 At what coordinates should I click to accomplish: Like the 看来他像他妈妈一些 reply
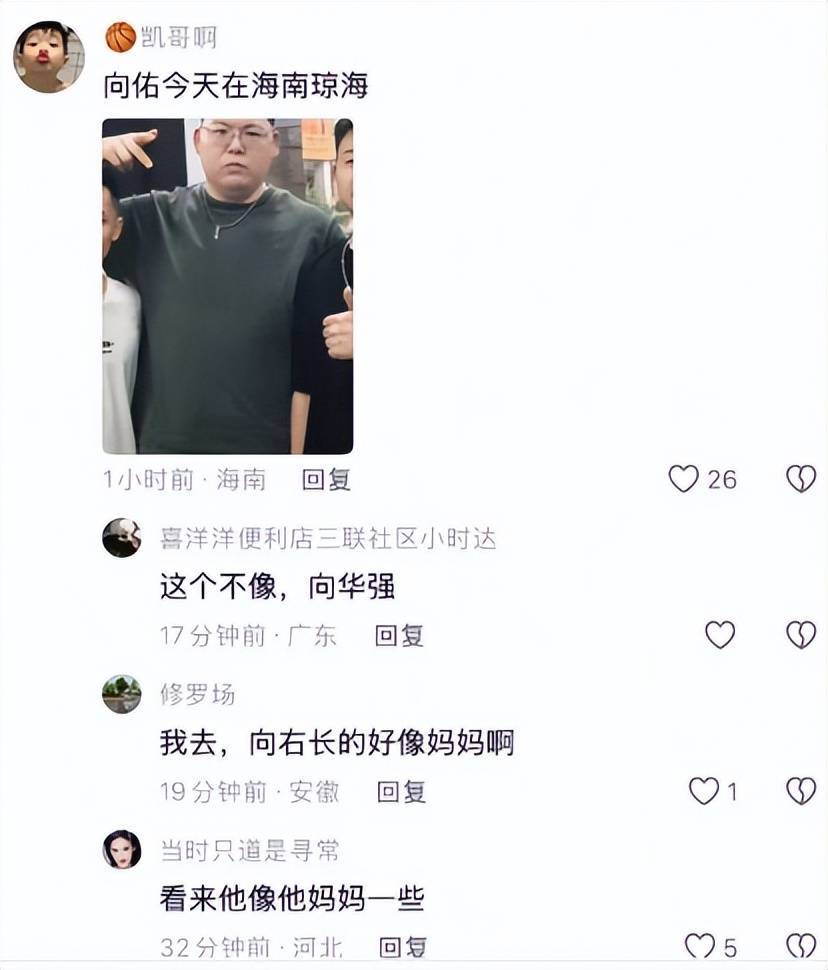(701, 946)
